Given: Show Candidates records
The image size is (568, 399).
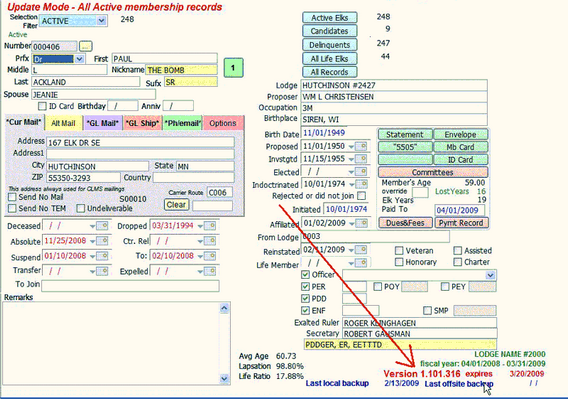Looking at the screenshot, I should (x=330, y=31).
